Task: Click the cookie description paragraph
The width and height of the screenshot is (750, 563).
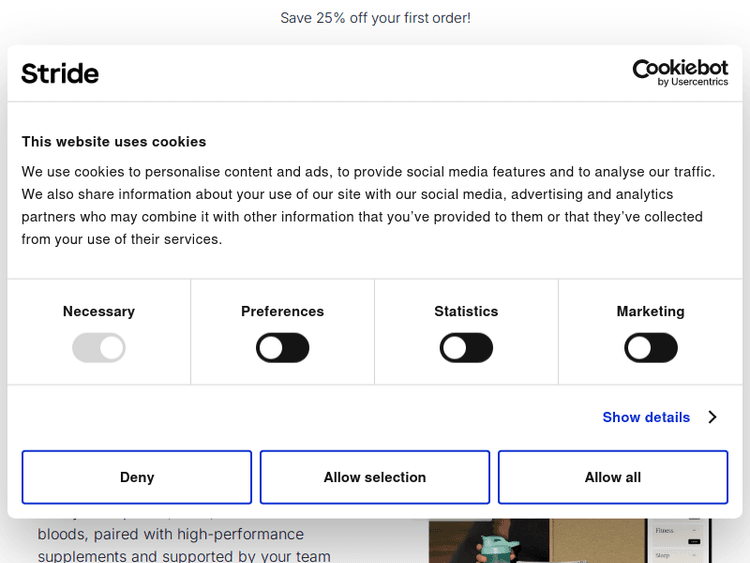Action: coord(369,205)
